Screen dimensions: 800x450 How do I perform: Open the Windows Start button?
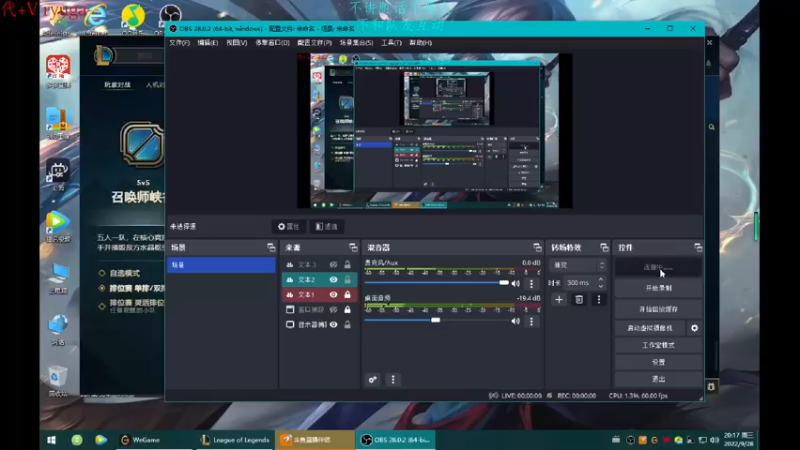click(x=52, y=440)
